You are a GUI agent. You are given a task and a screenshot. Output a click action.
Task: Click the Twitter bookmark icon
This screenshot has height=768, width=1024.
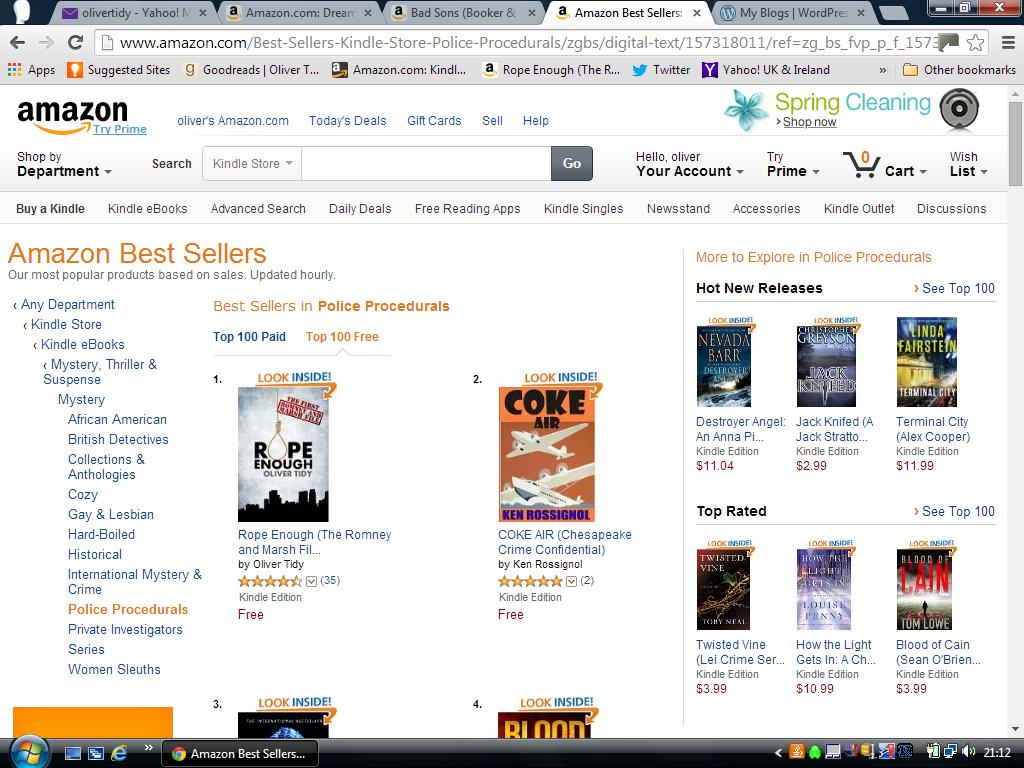coord(640,70)
